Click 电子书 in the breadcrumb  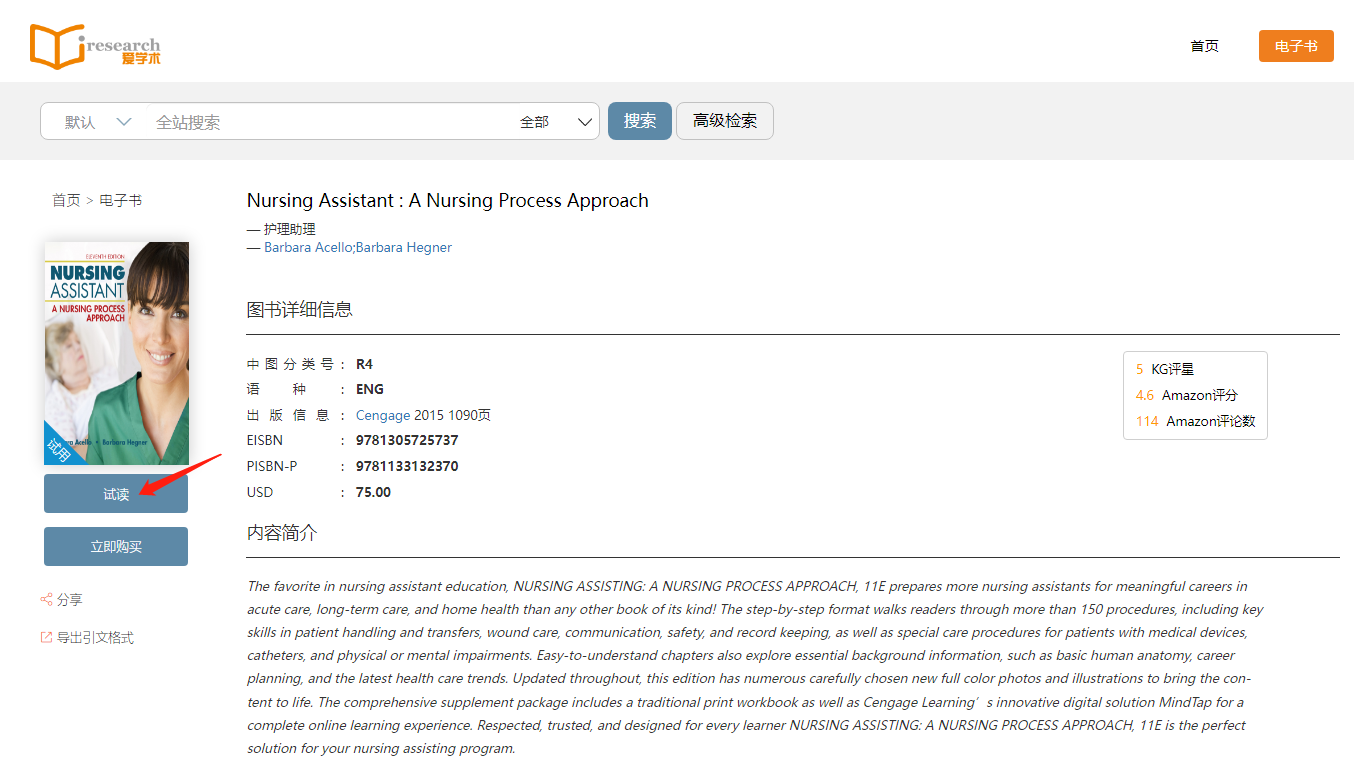(x=120, y=200)
